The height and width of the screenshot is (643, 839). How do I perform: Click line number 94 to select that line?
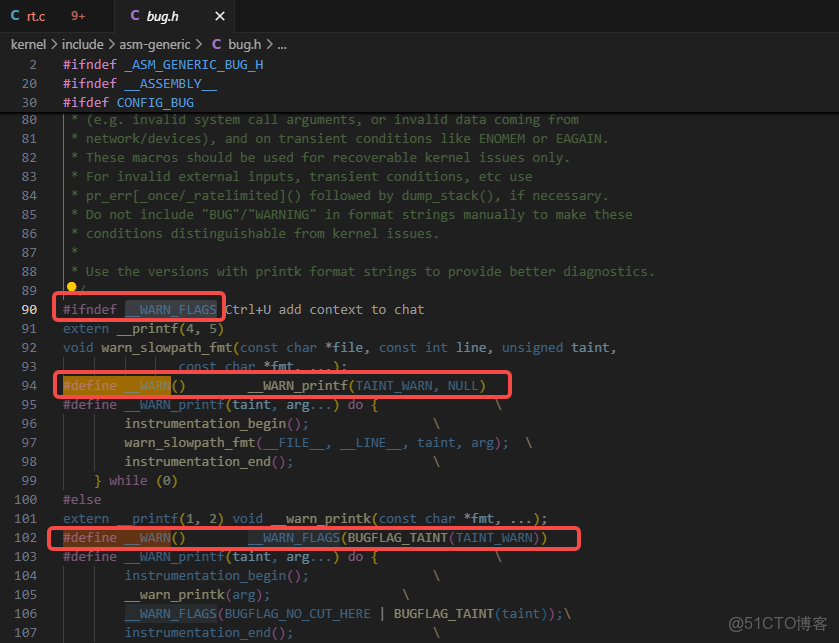(29, 384)
